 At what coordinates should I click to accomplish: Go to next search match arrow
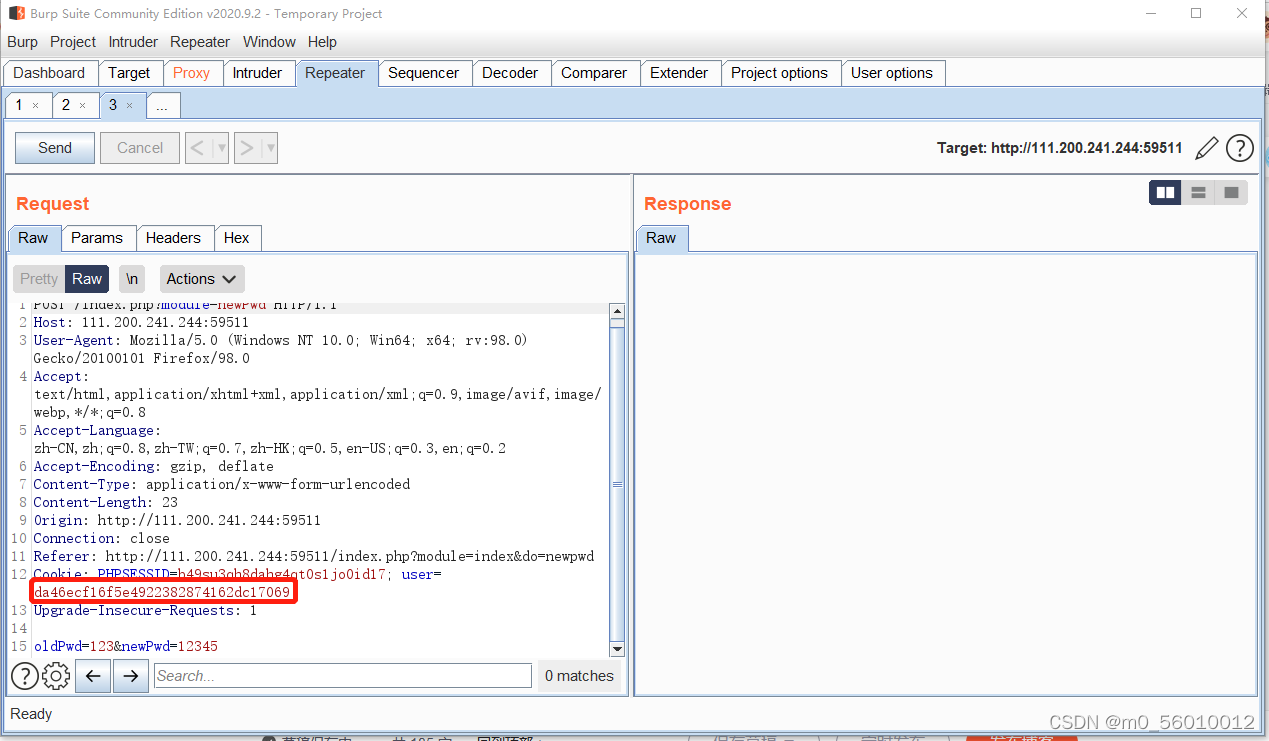point(130,676)
